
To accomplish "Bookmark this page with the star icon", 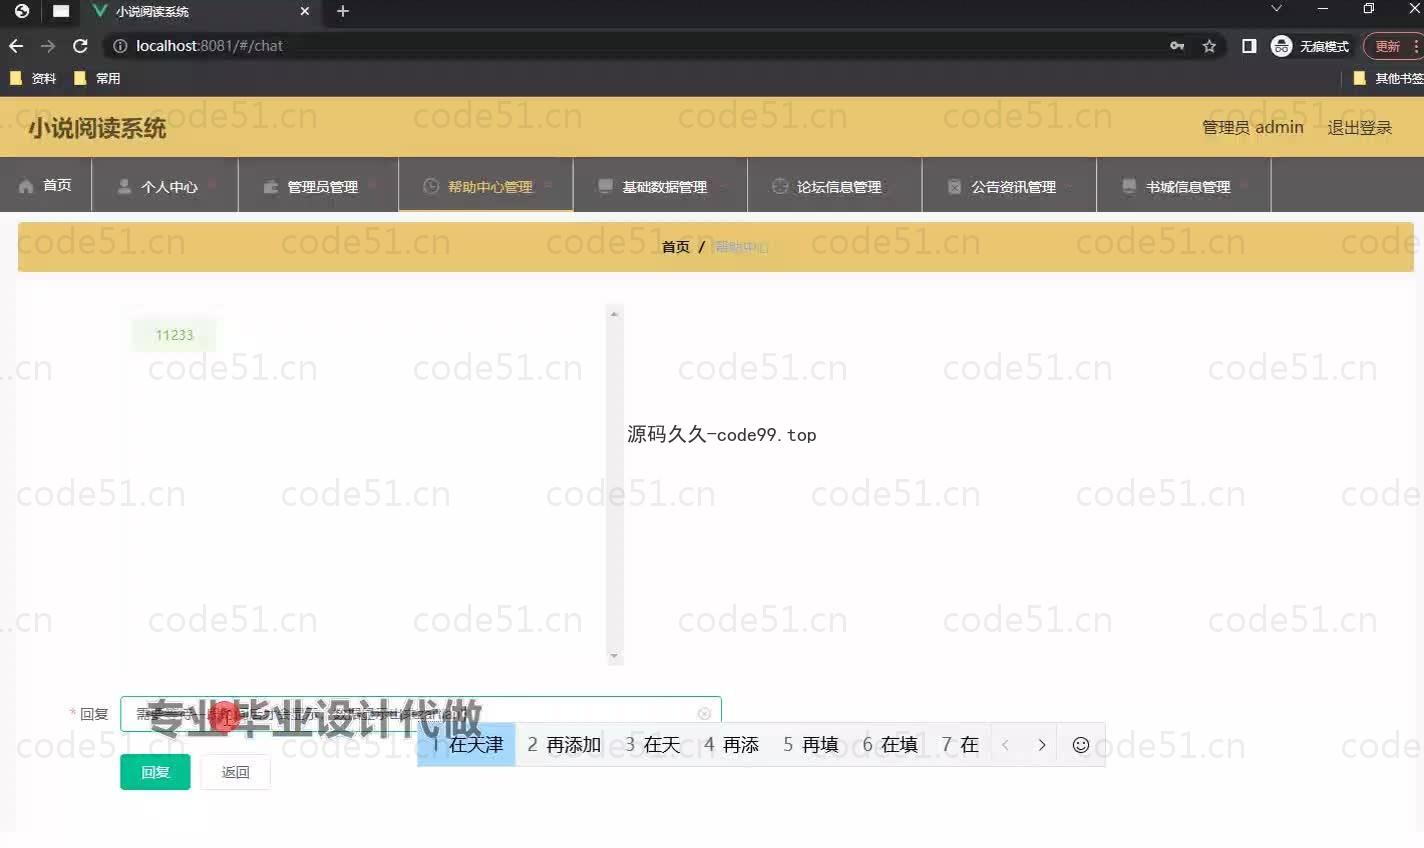I will pyautogui.click(x=1209, y=46).
